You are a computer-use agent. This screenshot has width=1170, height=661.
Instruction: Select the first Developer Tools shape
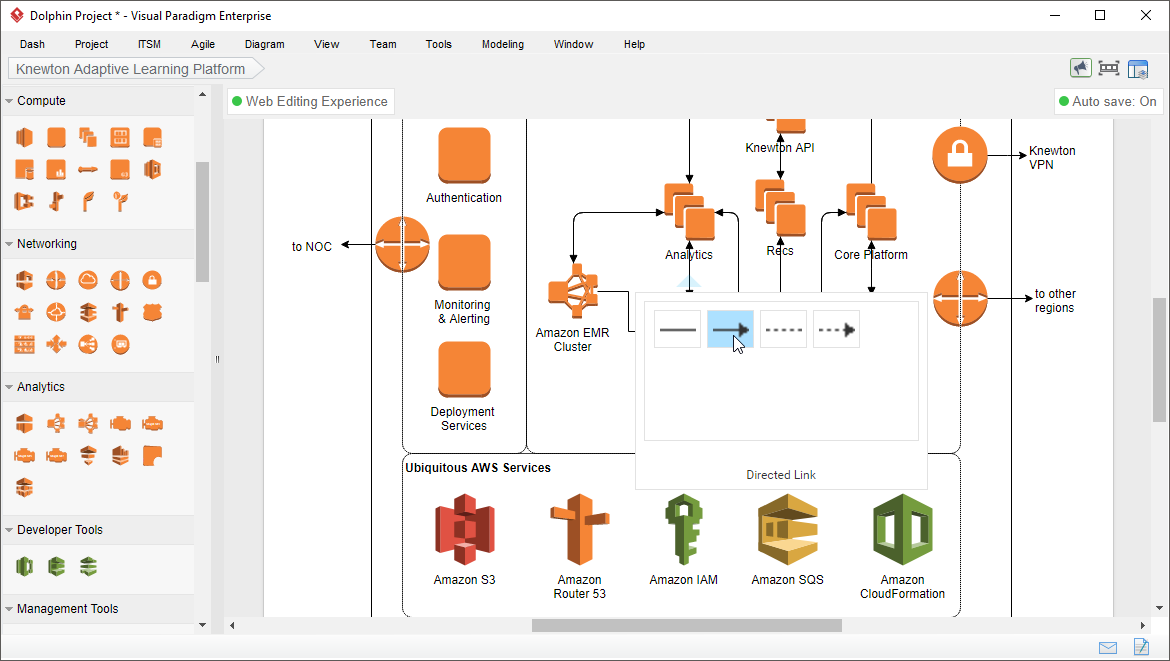click(x=24, y=566)
